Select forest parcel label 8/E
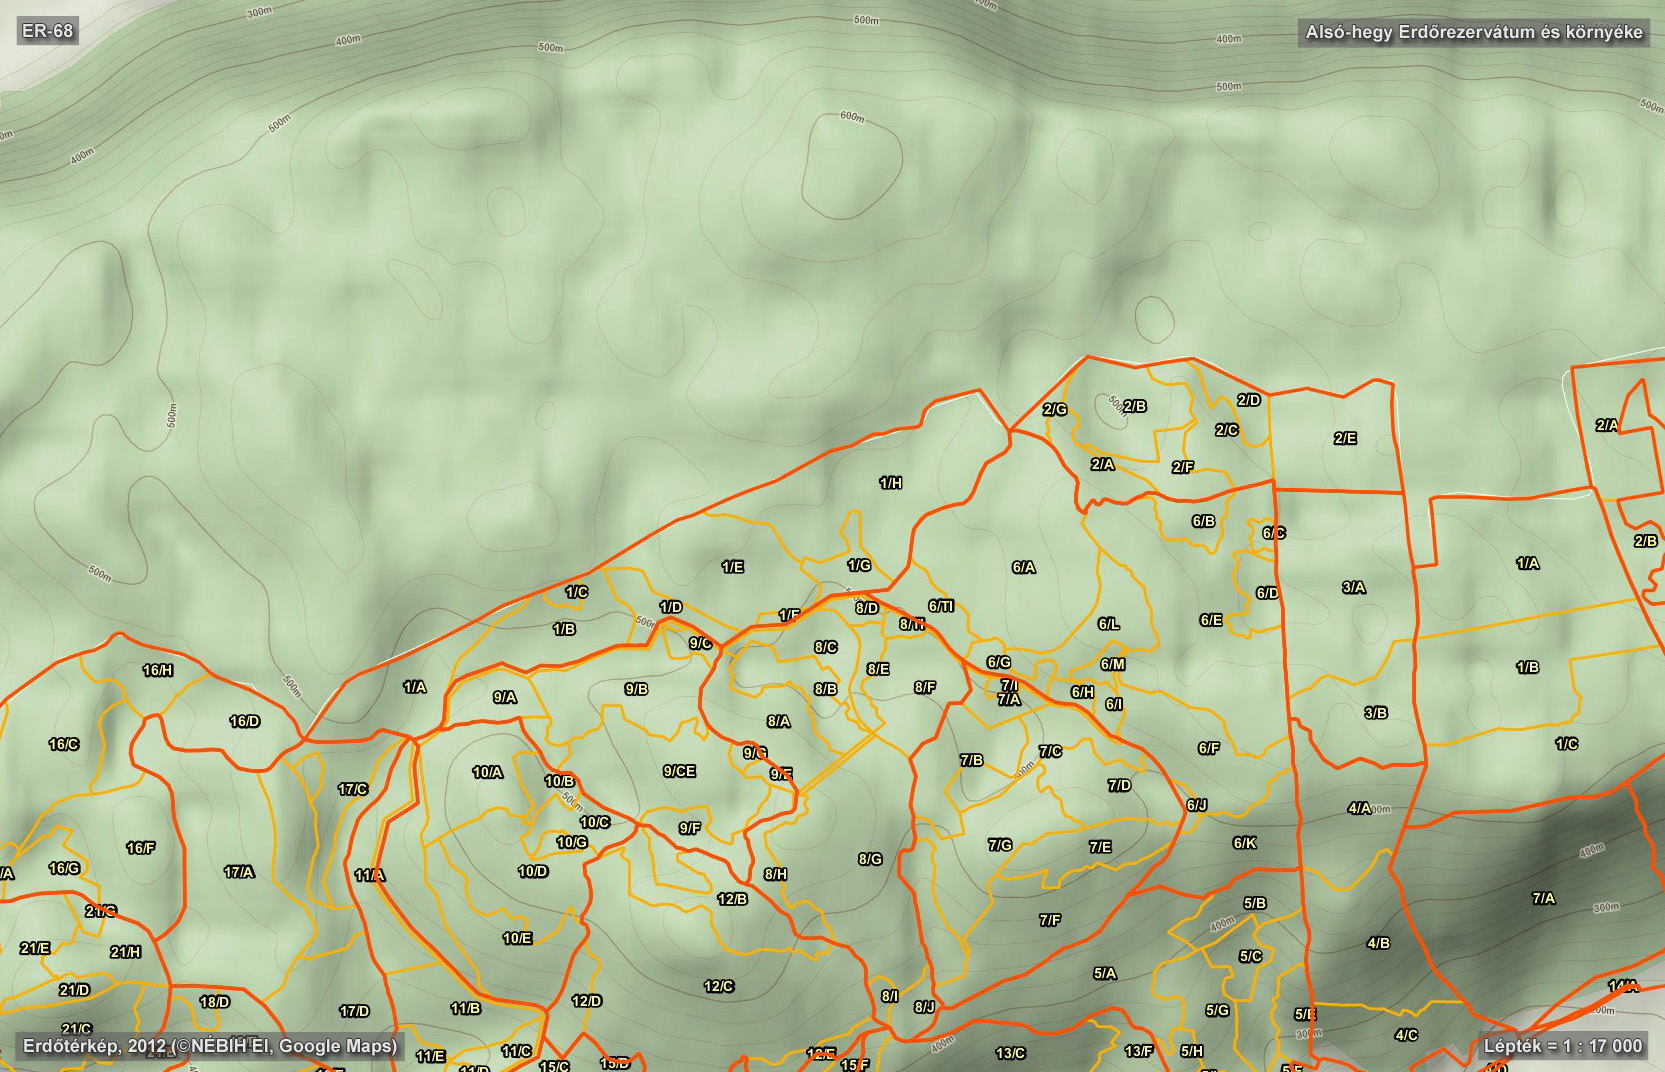 point(878,669)
